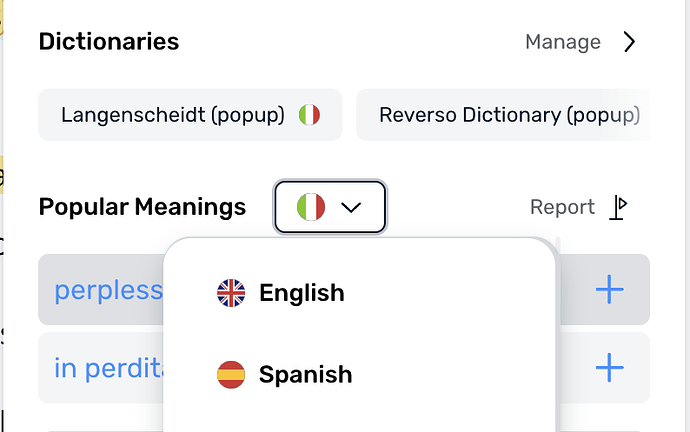Open the Manage dictionaries link
The width and height of the screenshot is (690, 432).
563,42
